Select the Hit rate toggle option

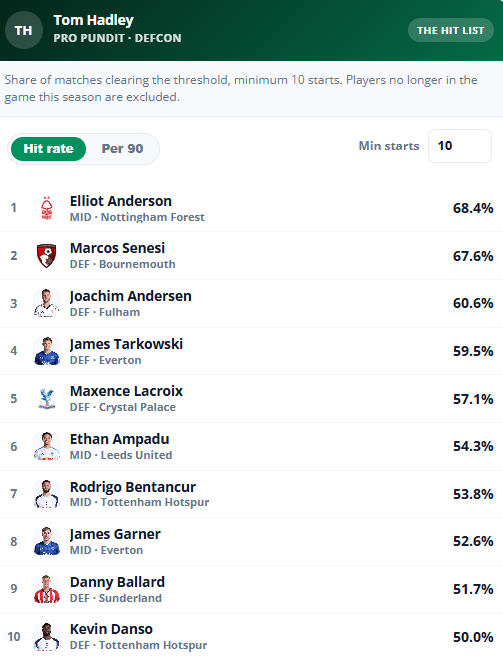pyautogui.click(x=48, y=149)
